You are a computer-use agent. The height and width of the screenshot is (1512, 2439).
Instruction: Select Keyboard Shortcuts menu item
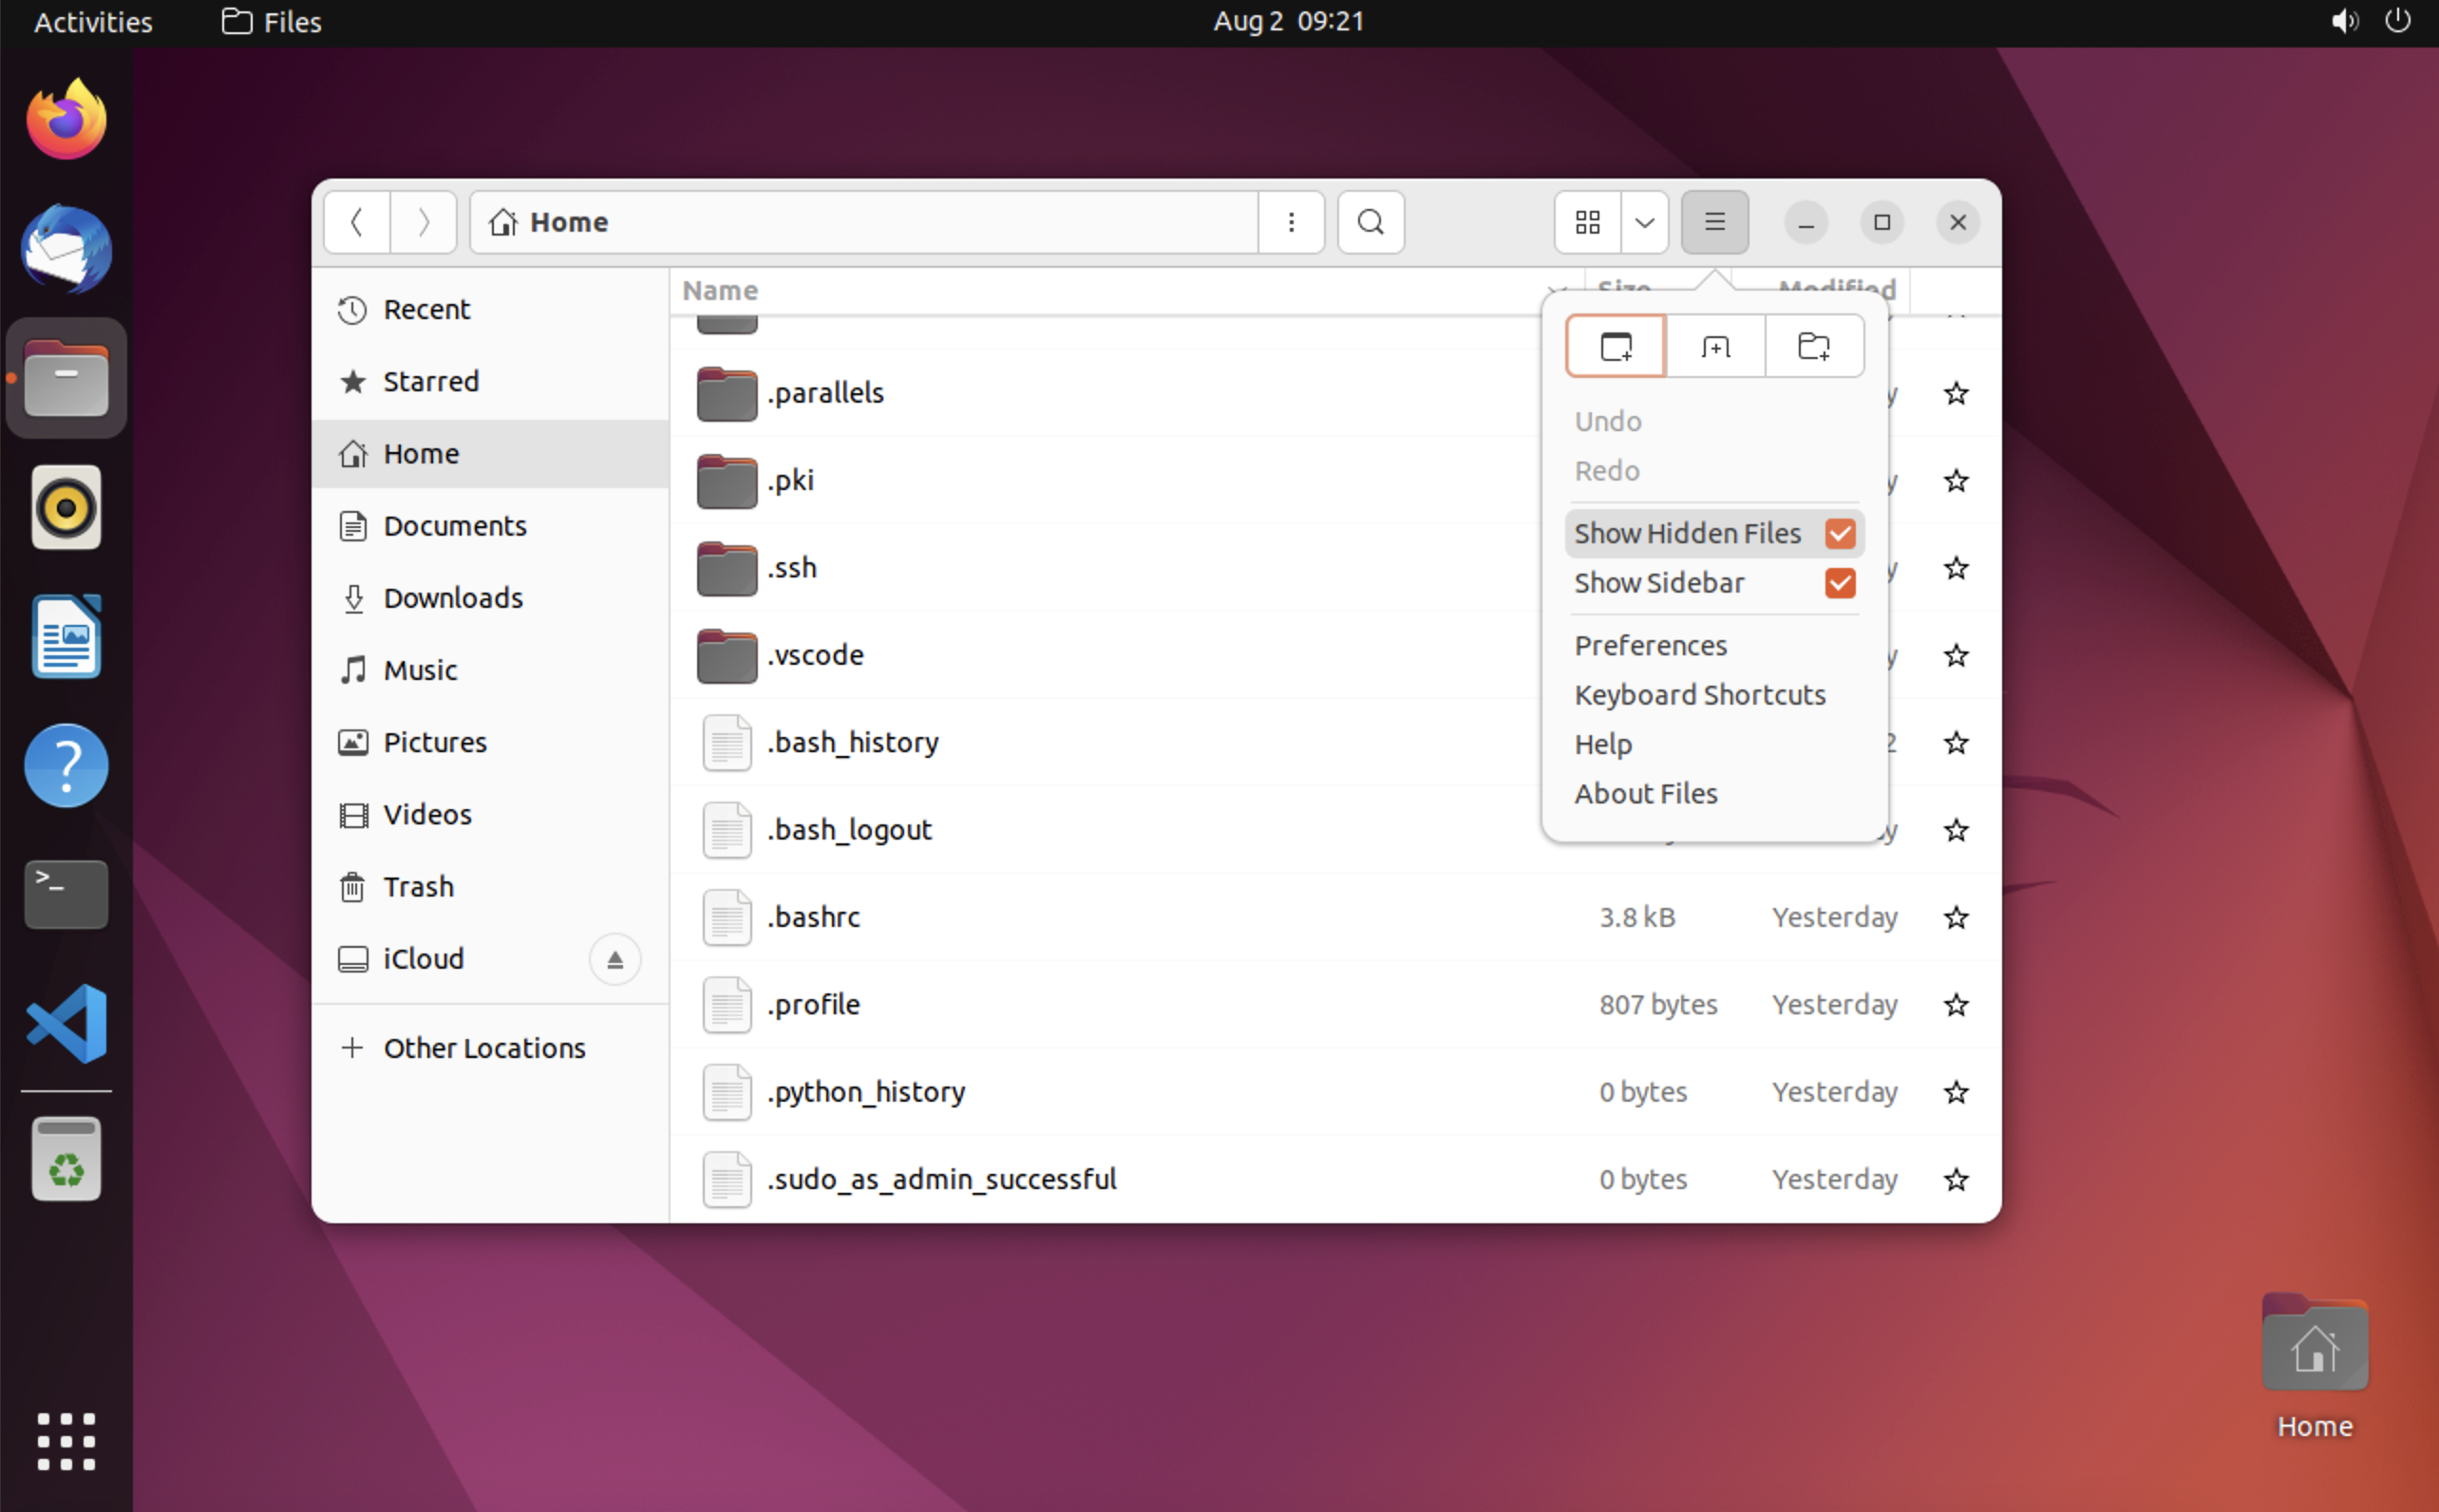1698,693
